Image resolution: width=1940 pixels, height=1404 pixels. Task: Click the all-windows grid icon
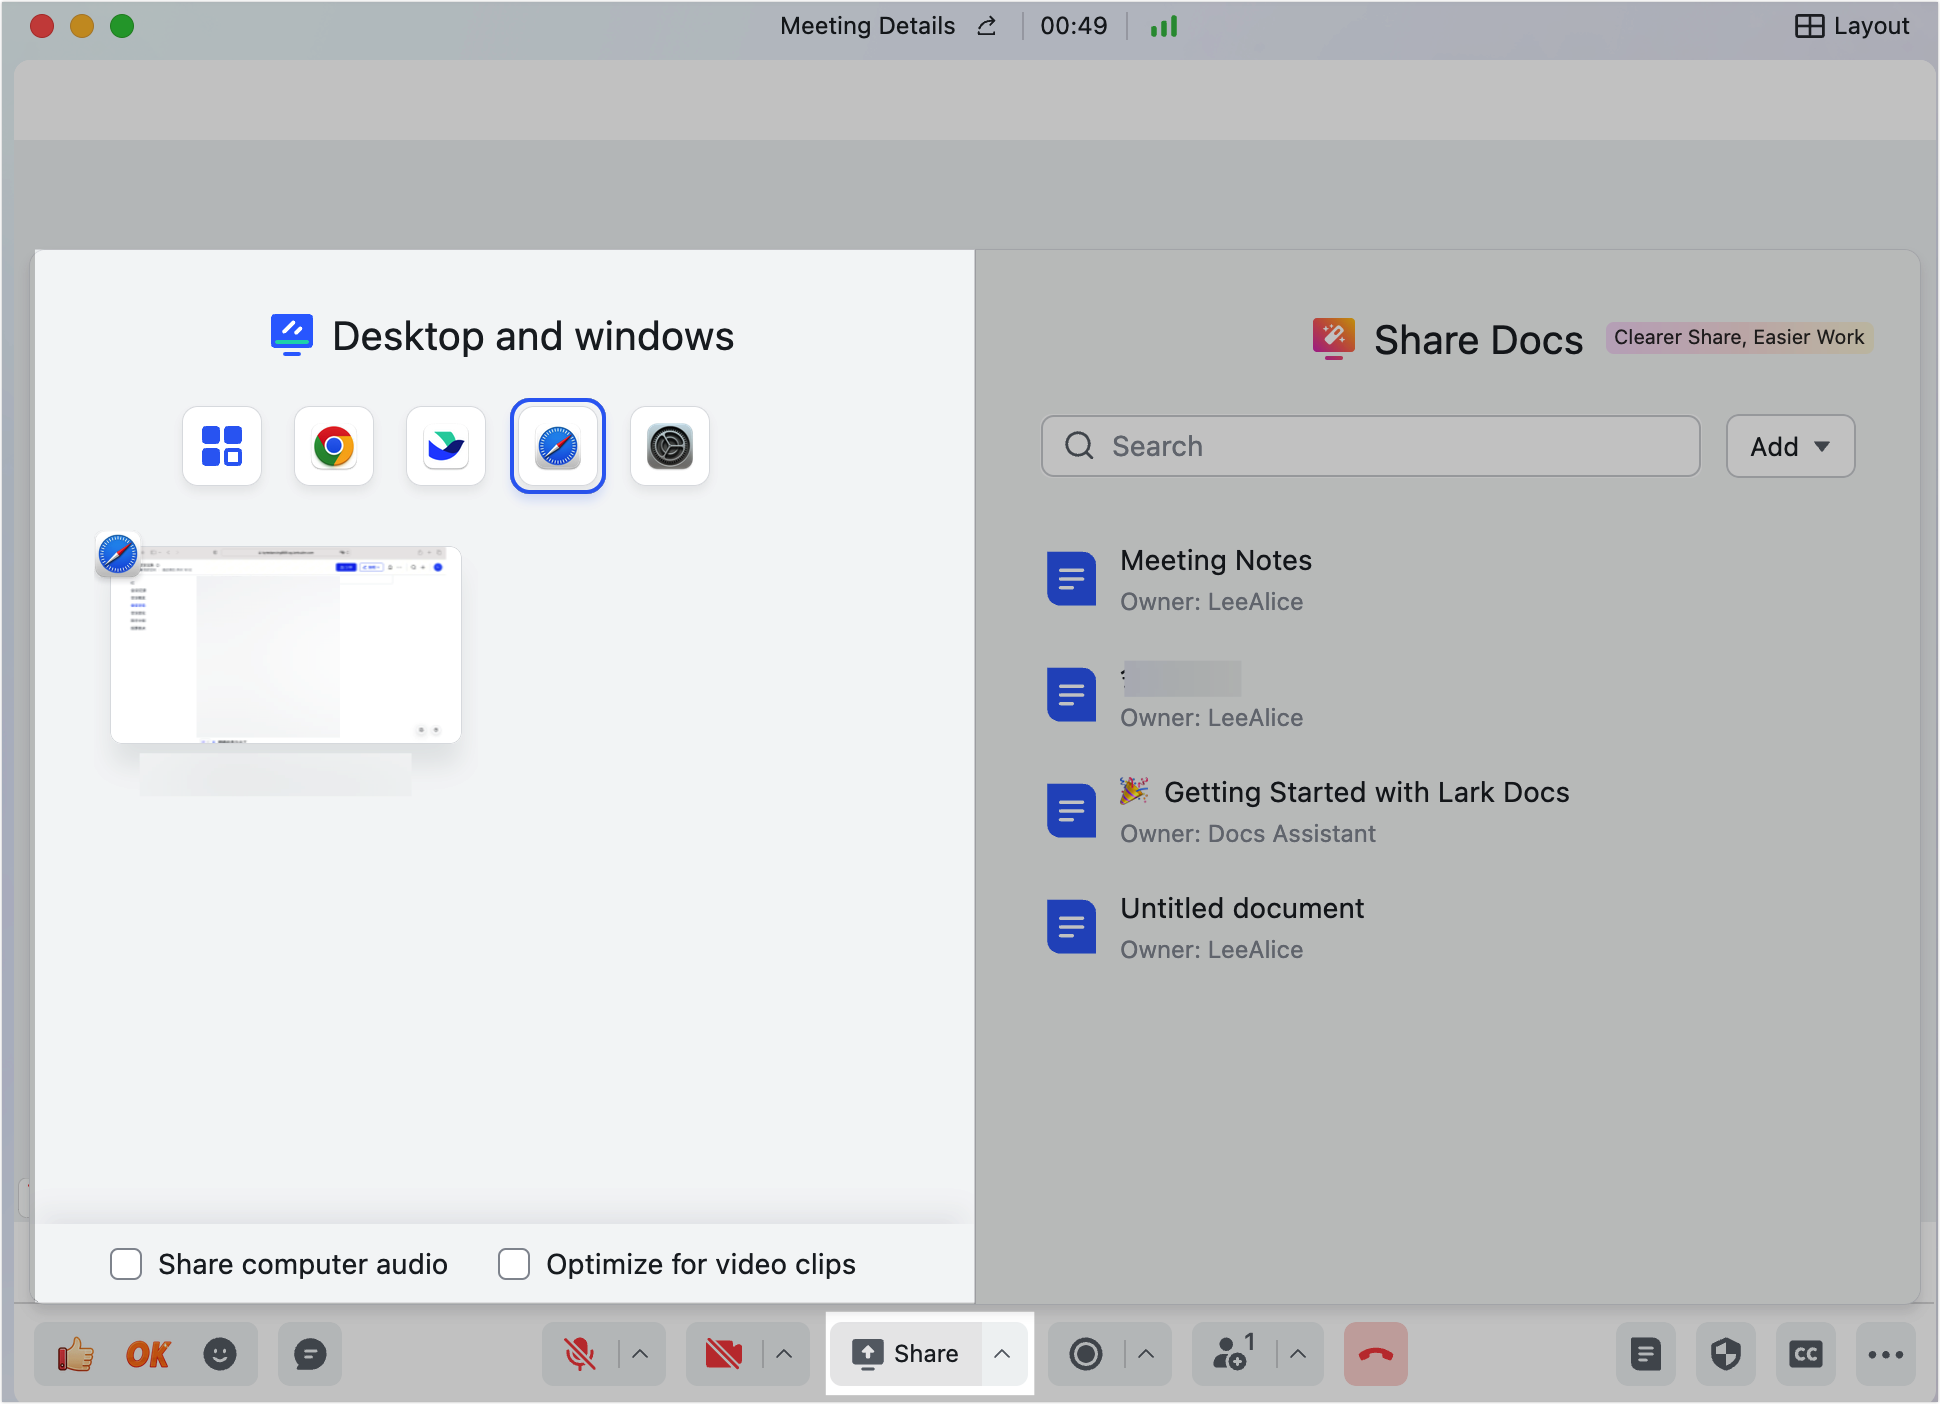coord(222,446)
